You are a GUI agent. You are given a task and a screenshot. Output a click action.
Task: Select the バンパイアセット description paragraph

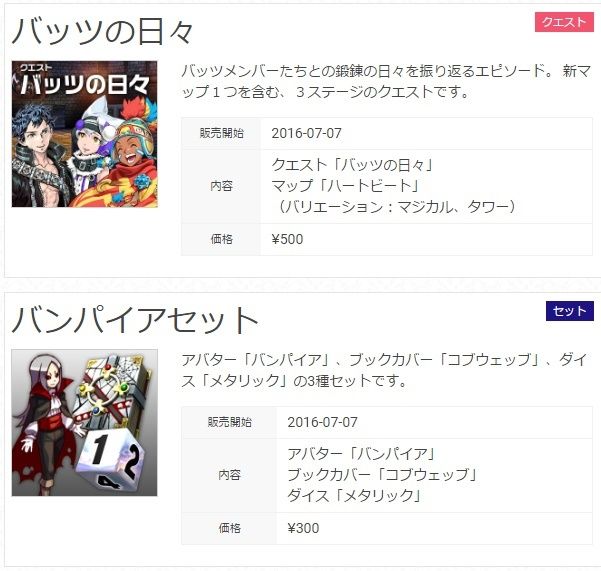[384, 370]
